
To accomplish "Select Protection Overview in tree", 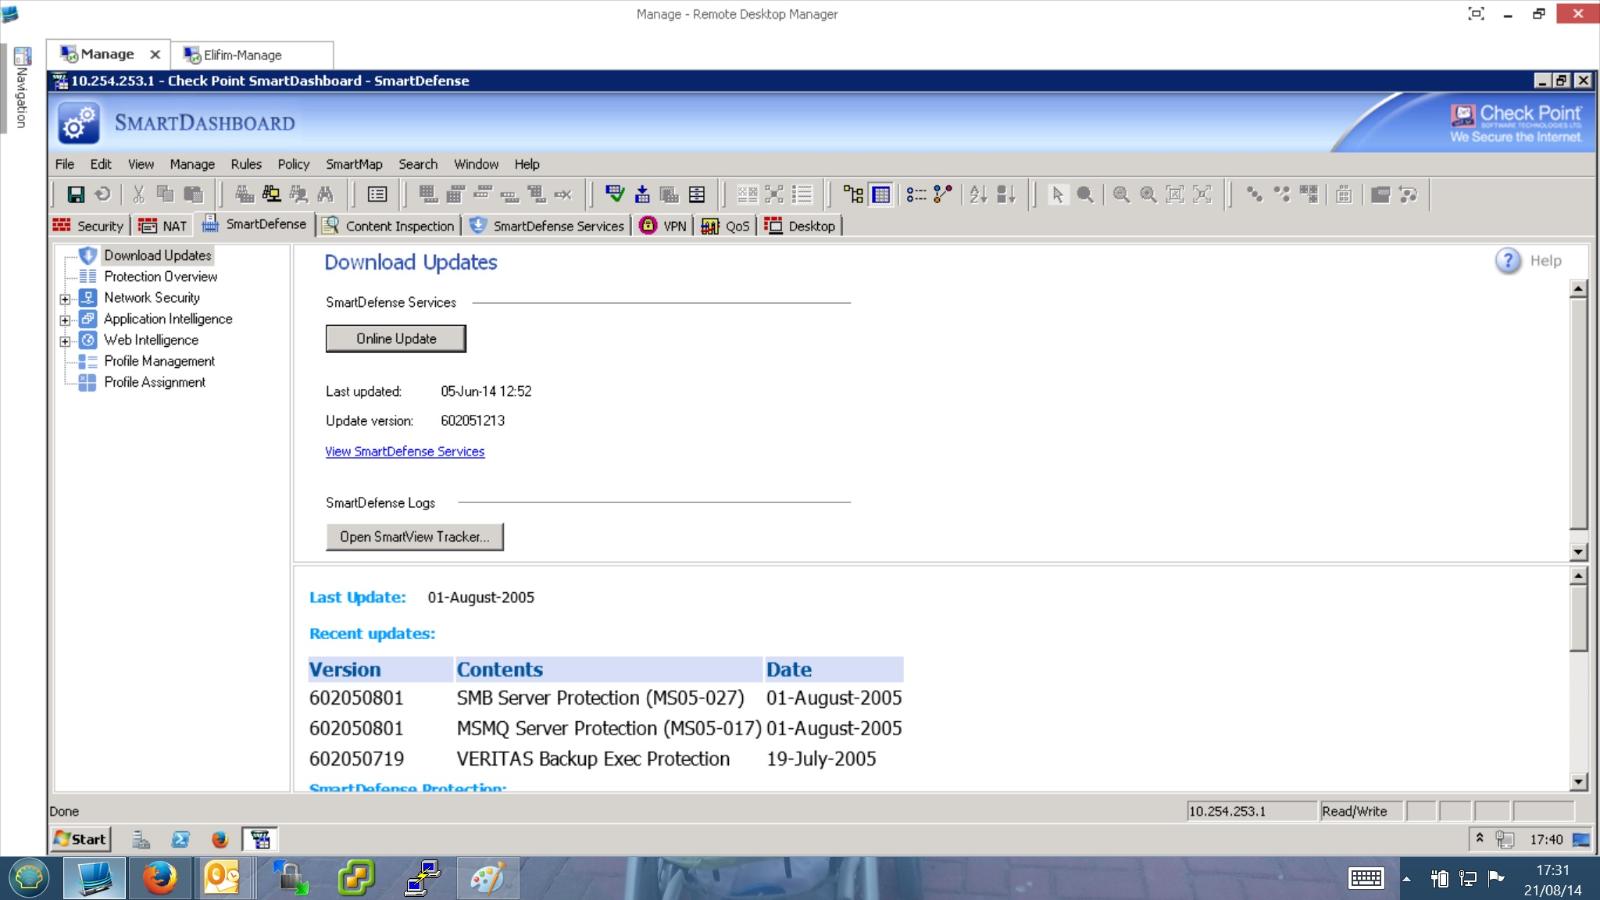I will pyautogui.click(x=160, y=277).
